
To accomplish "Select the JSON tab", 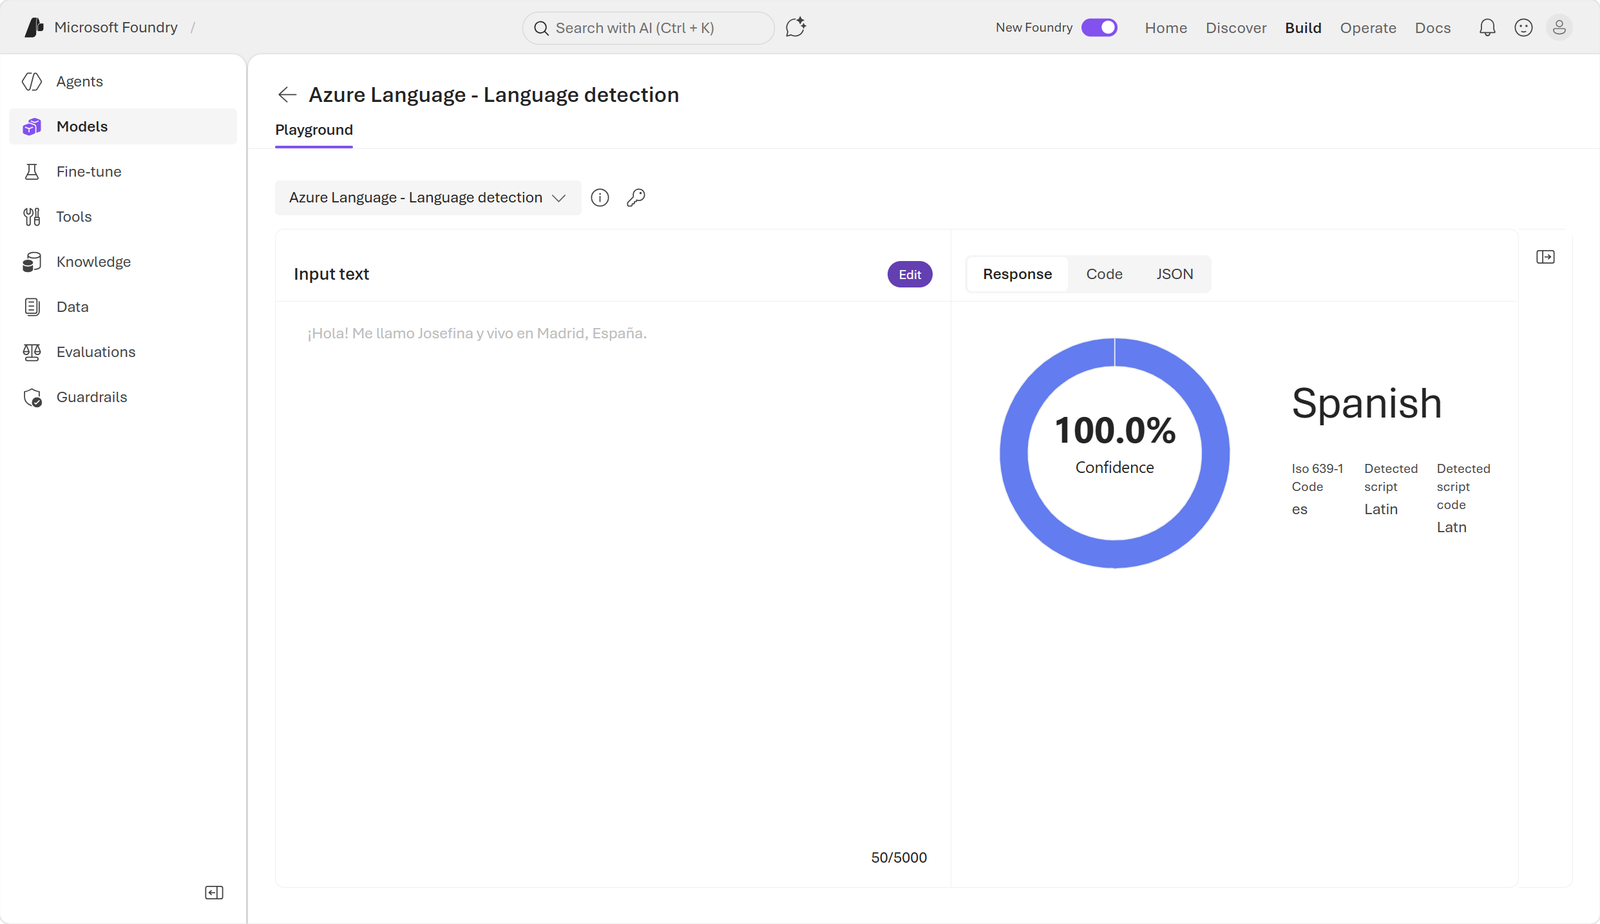I will pyautogui.click(x=1175, y=274).
